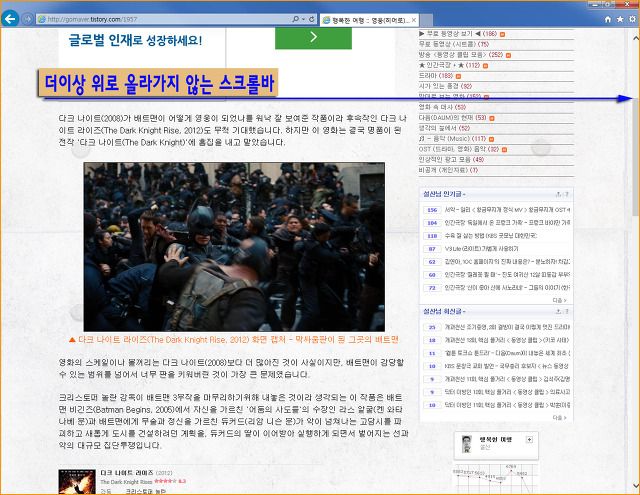Open the OST (드라마, 영화) 음악 category
640x495 pixels.
pyautogui.click(x=459, y=150)
